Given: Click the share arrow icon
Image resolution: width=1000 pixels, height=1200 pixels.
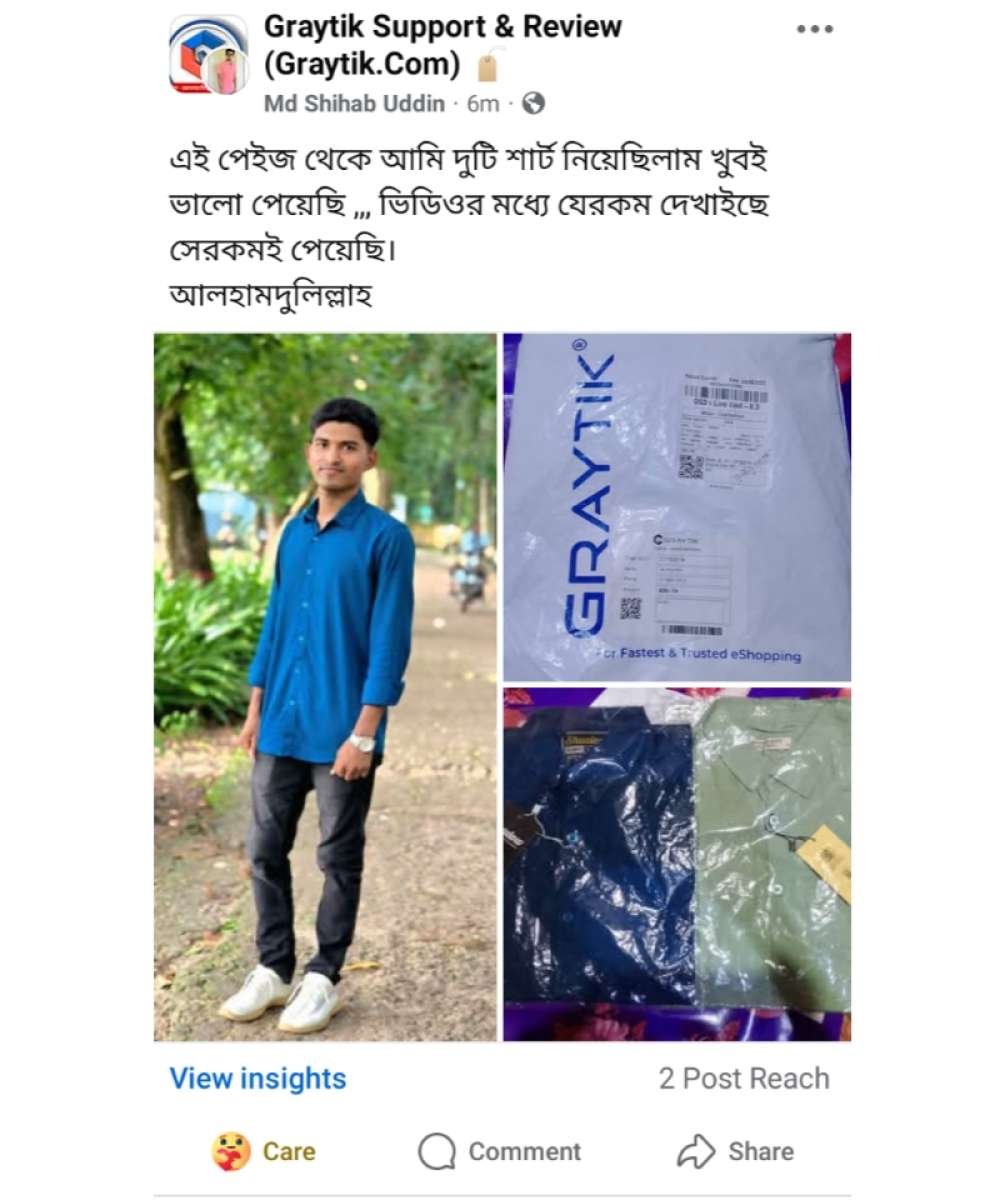Looking at the screenshot, I should [x=696, y=1151].
